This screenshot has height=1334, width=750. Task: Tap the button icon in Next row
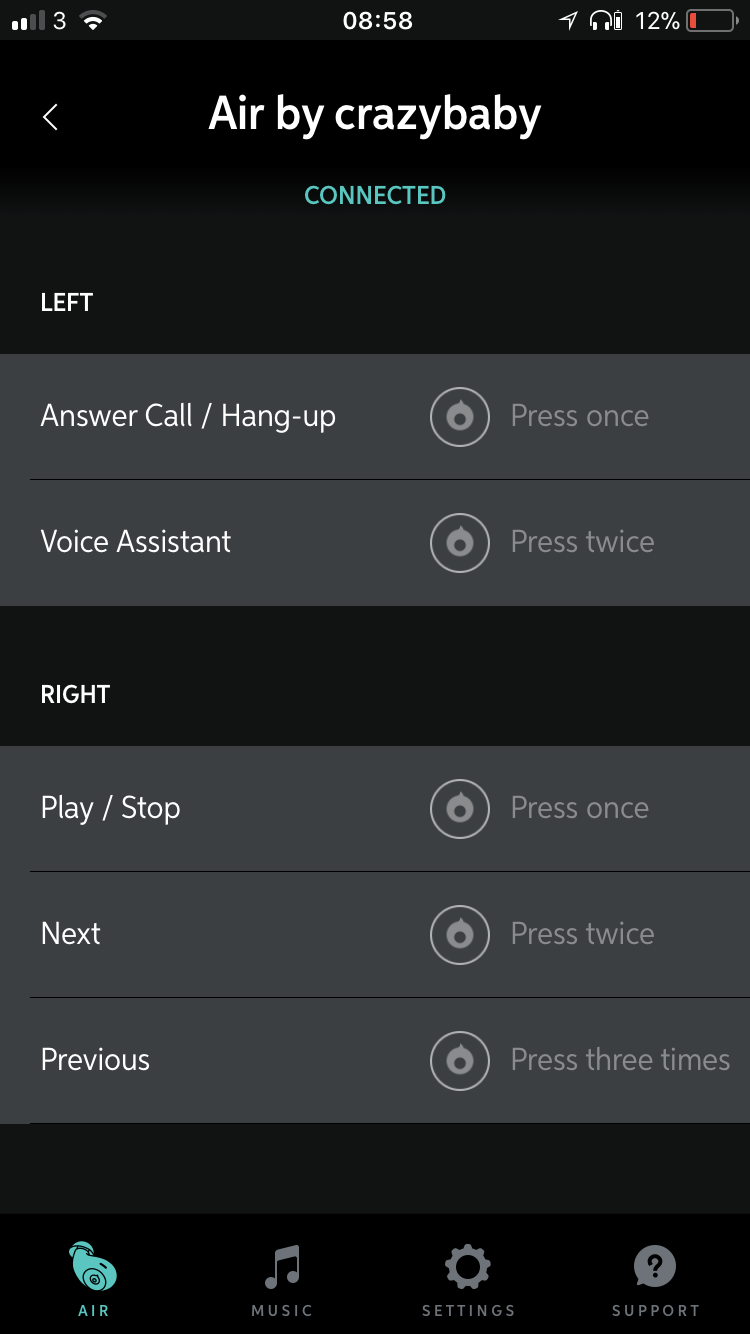(x=460, y=935)
